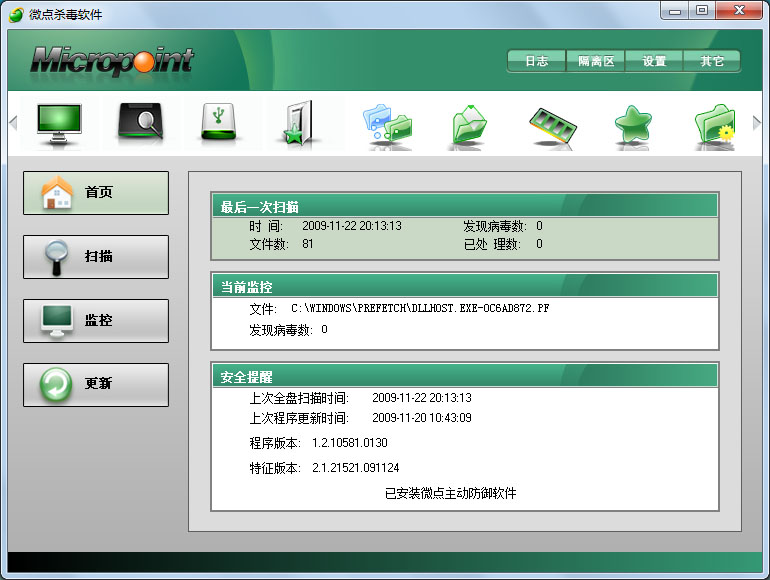Select the 最后一次扫描 panel header
Screen dimensions: 770x580
click(465, 206)
